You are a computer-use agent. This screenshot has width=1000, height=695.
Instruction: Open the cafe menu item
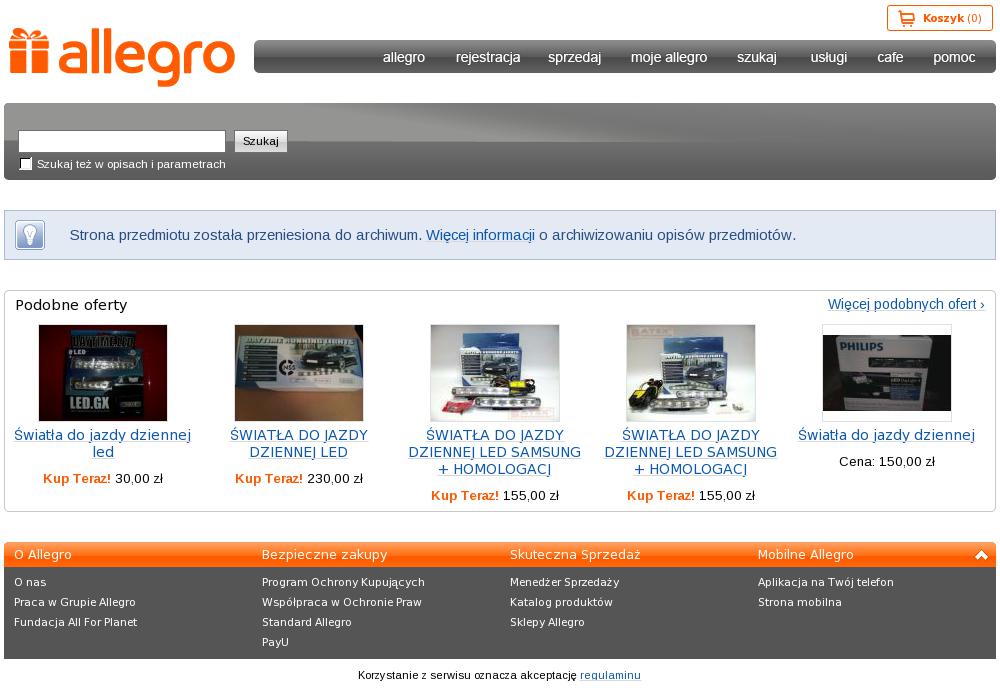[x=890, y=57]
